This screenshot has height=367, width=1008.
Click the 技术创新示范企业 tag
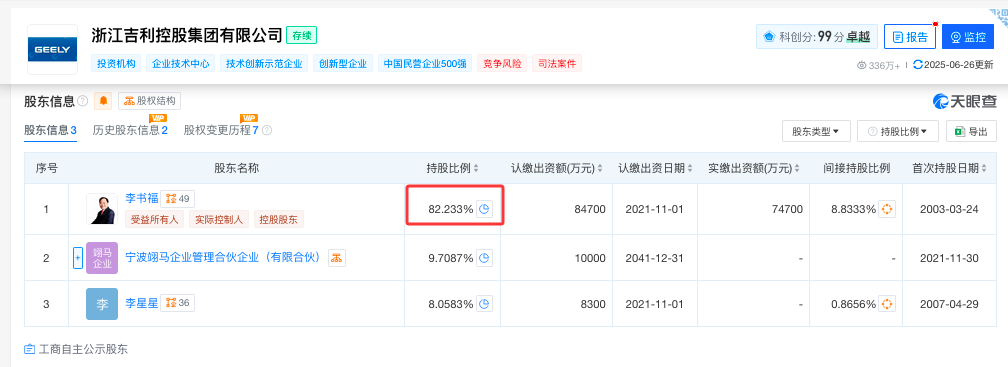tap(264, 64)
